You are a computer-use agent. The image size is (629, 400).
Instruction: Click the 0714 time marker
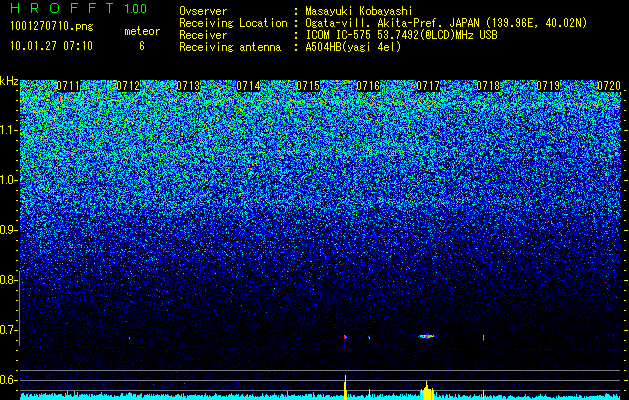248,86
